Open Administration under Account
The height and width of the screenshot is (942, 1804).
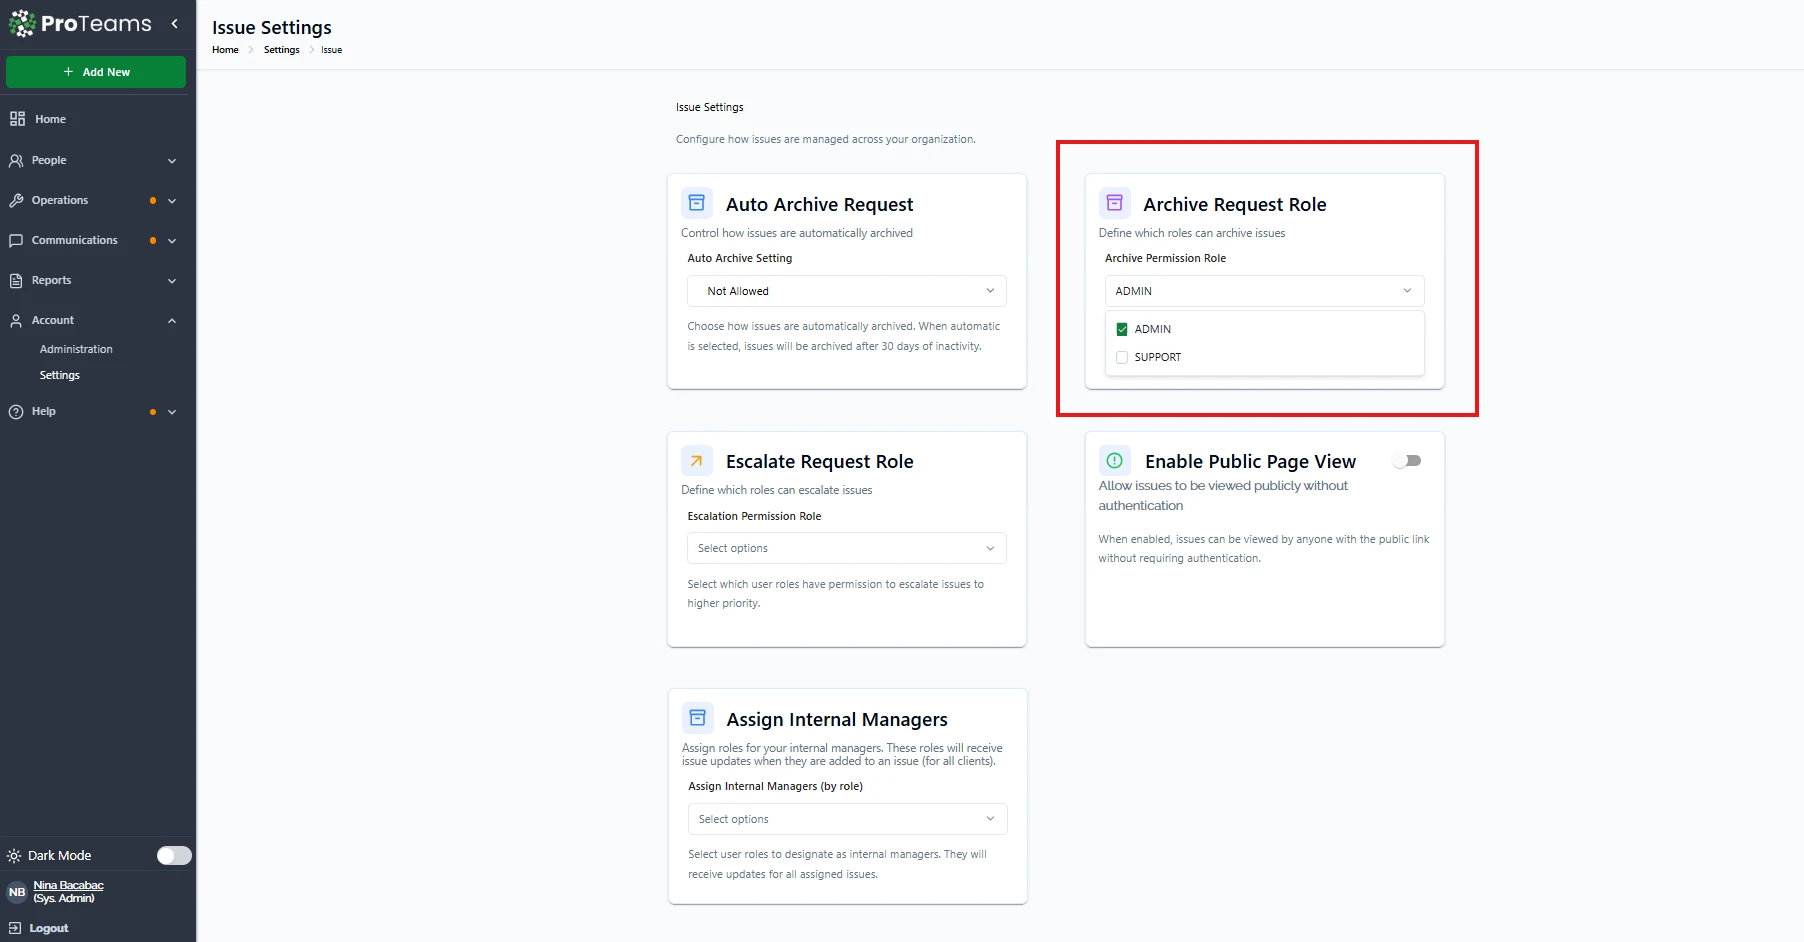76,349
